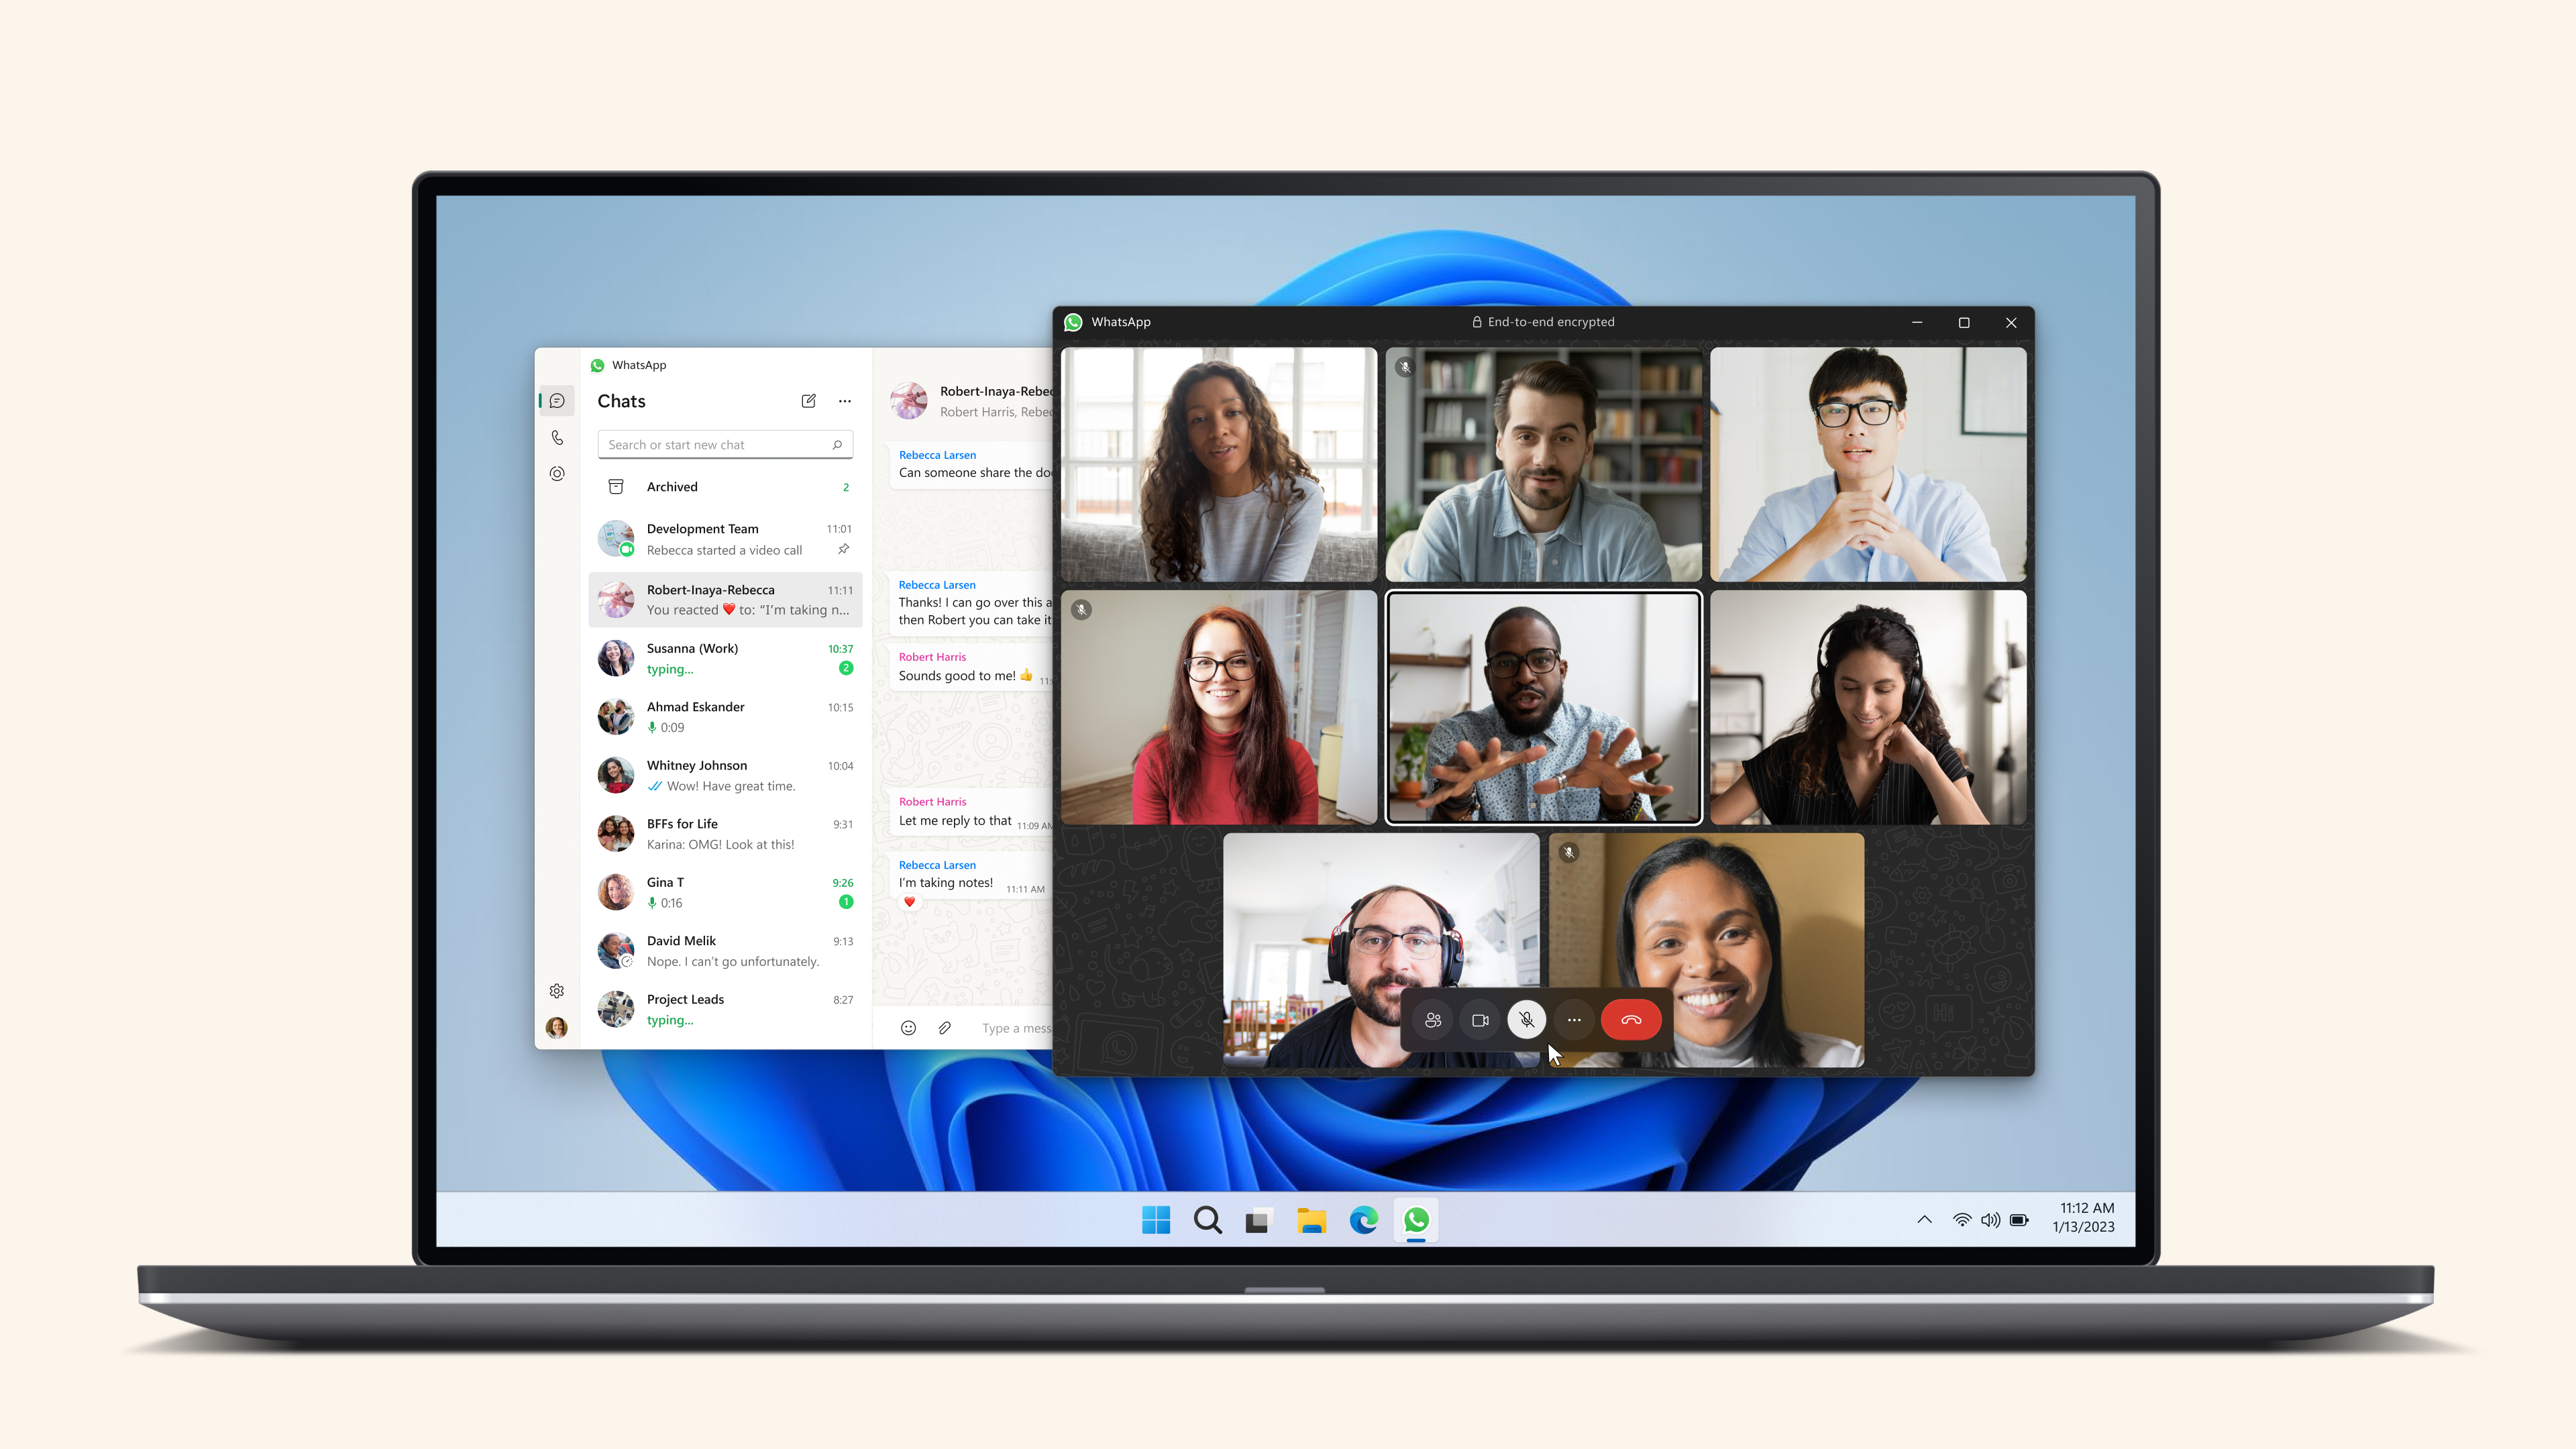Toggle the camera off in video call
Screen dimensions: 2576x1449
tap(1479, 1019)
